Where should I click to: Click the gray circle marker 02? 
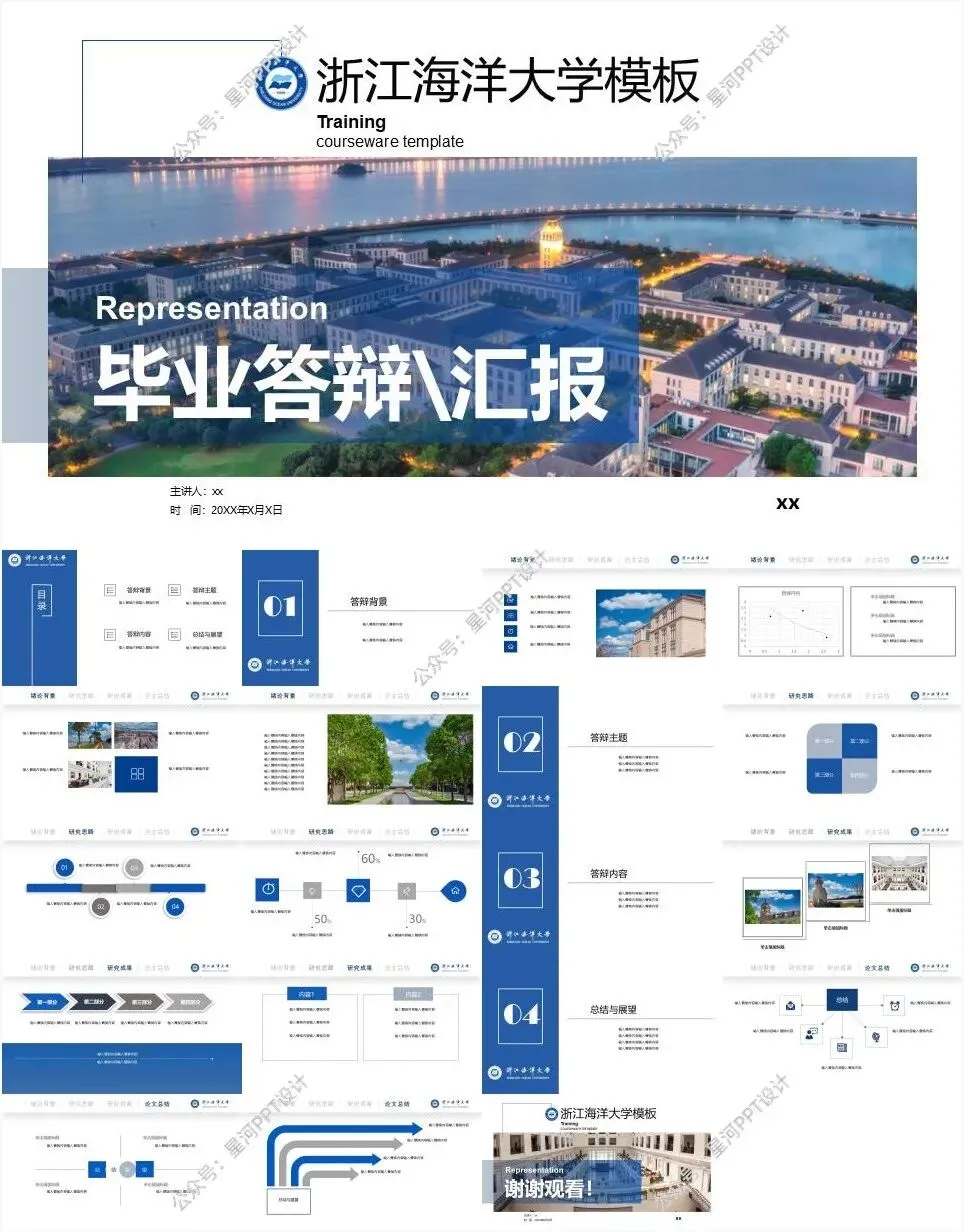[100, 907]
